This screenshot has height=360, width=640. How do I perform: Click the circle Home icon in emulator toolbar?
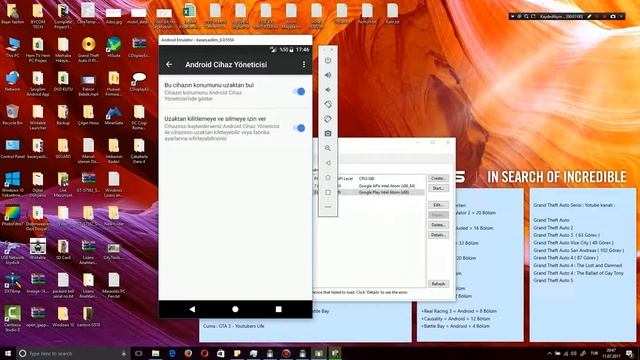tap(328, 178)
